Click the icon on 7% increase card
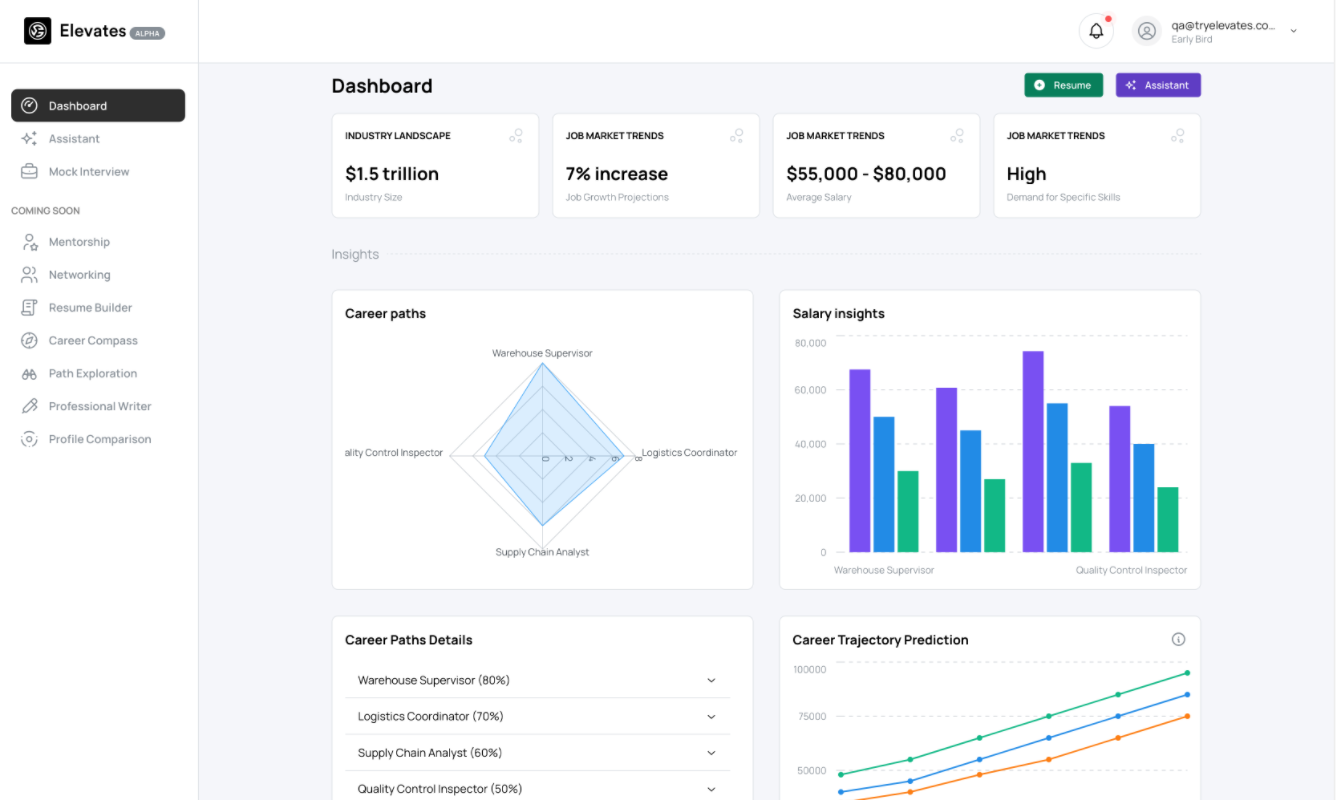This screenshot has width=1336, height=800. click(x=736, y=136)
